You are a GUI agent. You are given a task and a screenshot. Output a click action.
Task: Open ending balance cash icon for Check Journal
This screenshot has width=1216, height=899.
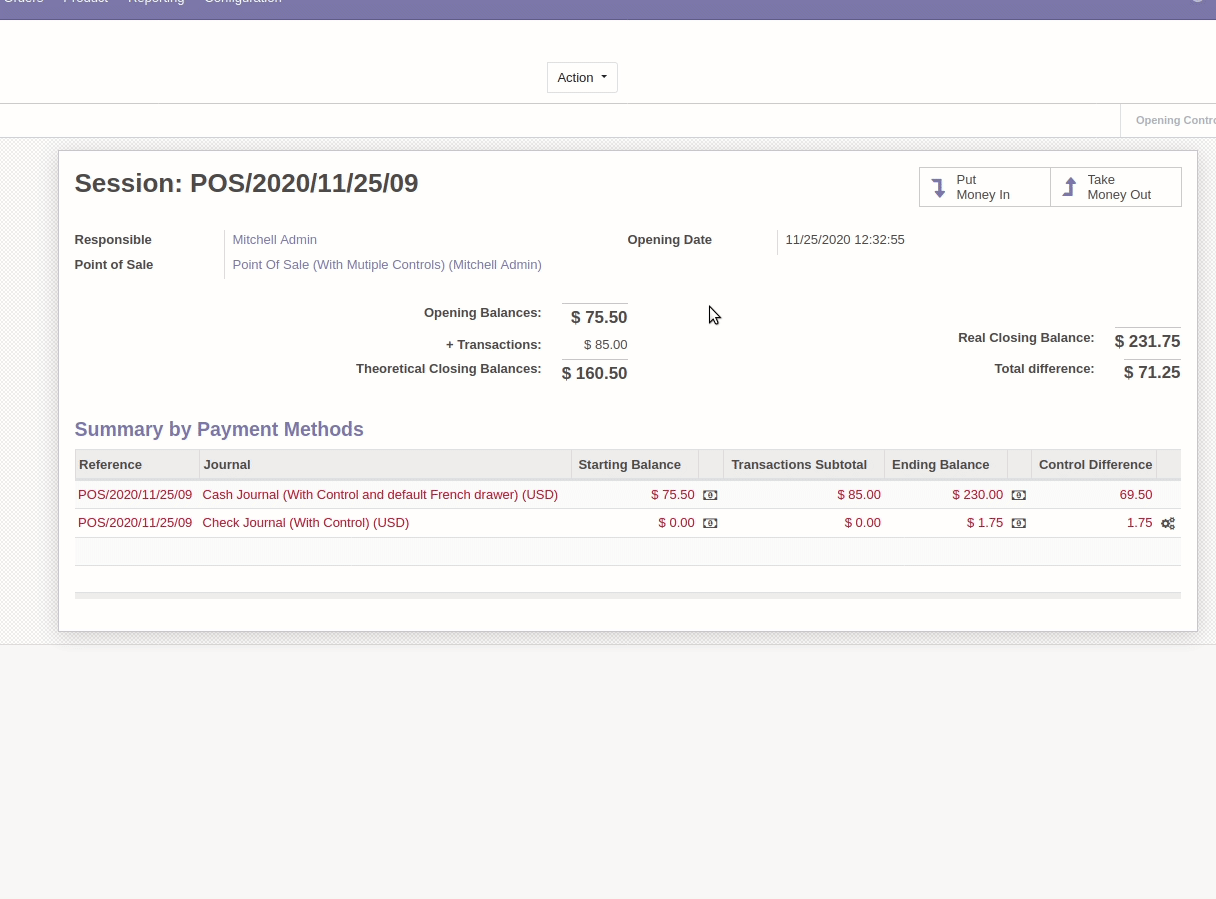click(x=1018, y=523)
